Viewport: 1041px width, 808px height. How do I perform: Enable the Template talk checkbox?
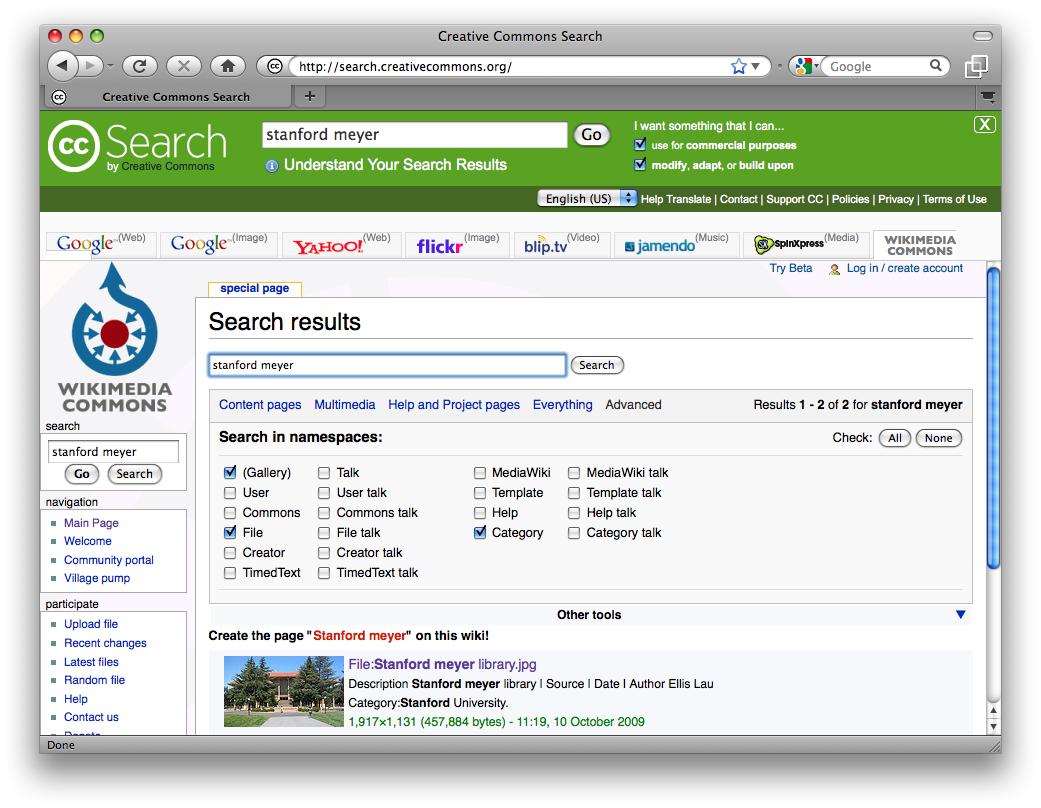click(574, 493)
